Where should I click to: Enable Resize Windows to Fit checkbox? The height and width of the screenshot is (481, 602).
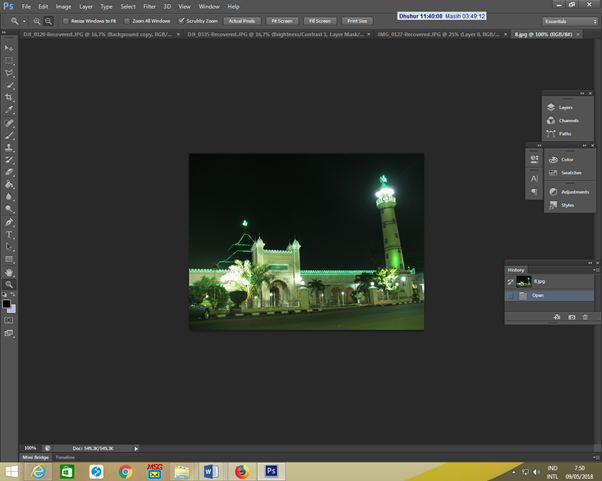click(x=66, y=20)
